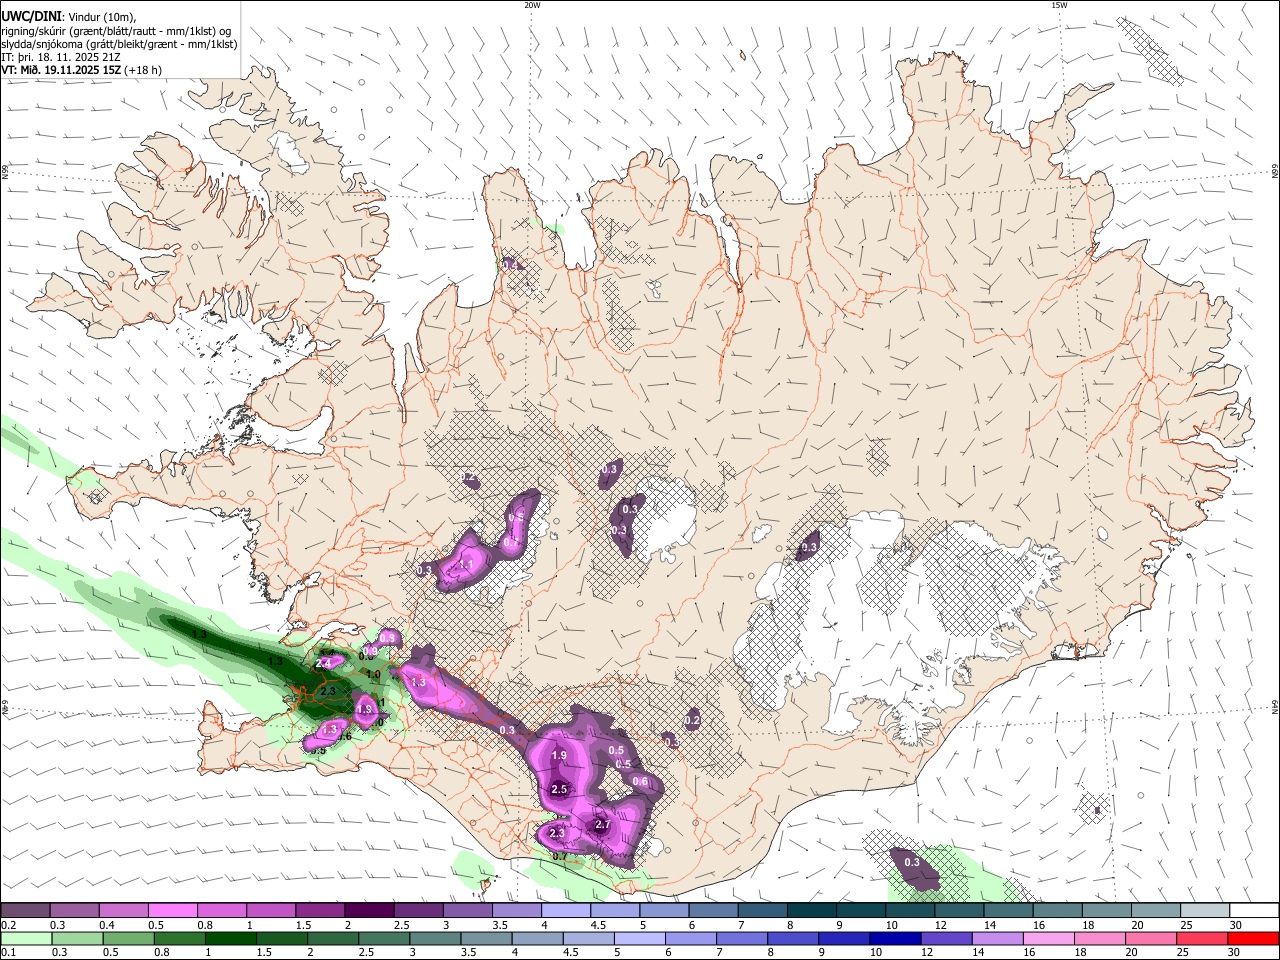The image size is (1280, 960).
Task: Click the palest green 0.1–0.3 swatch in lower legend
Action: coord(25,939)
